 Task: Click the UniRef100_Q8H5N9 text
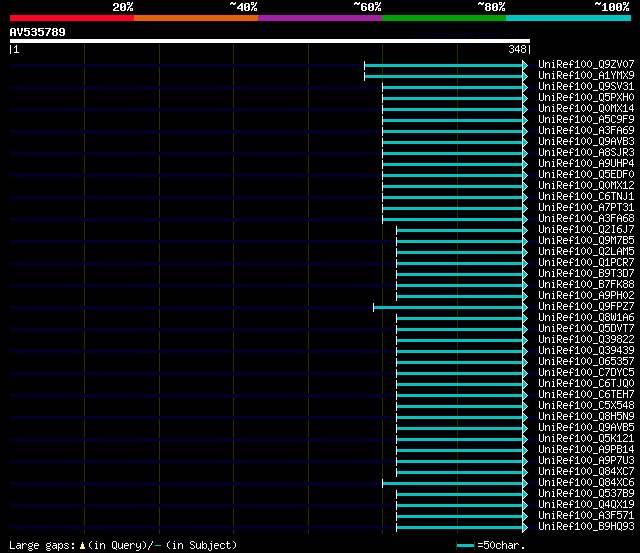(x=586, y=417)
